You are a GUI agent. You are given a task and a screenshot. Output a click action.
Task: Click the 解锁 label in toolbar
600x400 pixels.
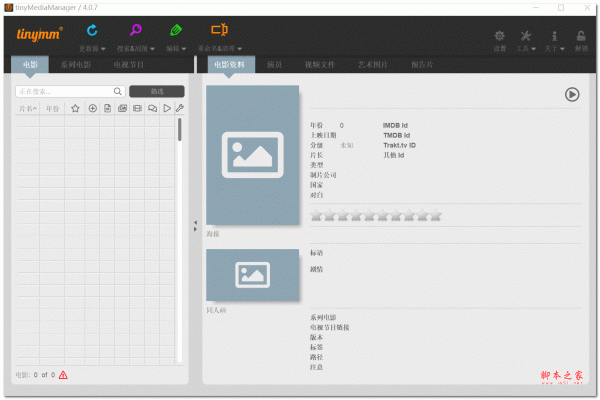point(581,49)
